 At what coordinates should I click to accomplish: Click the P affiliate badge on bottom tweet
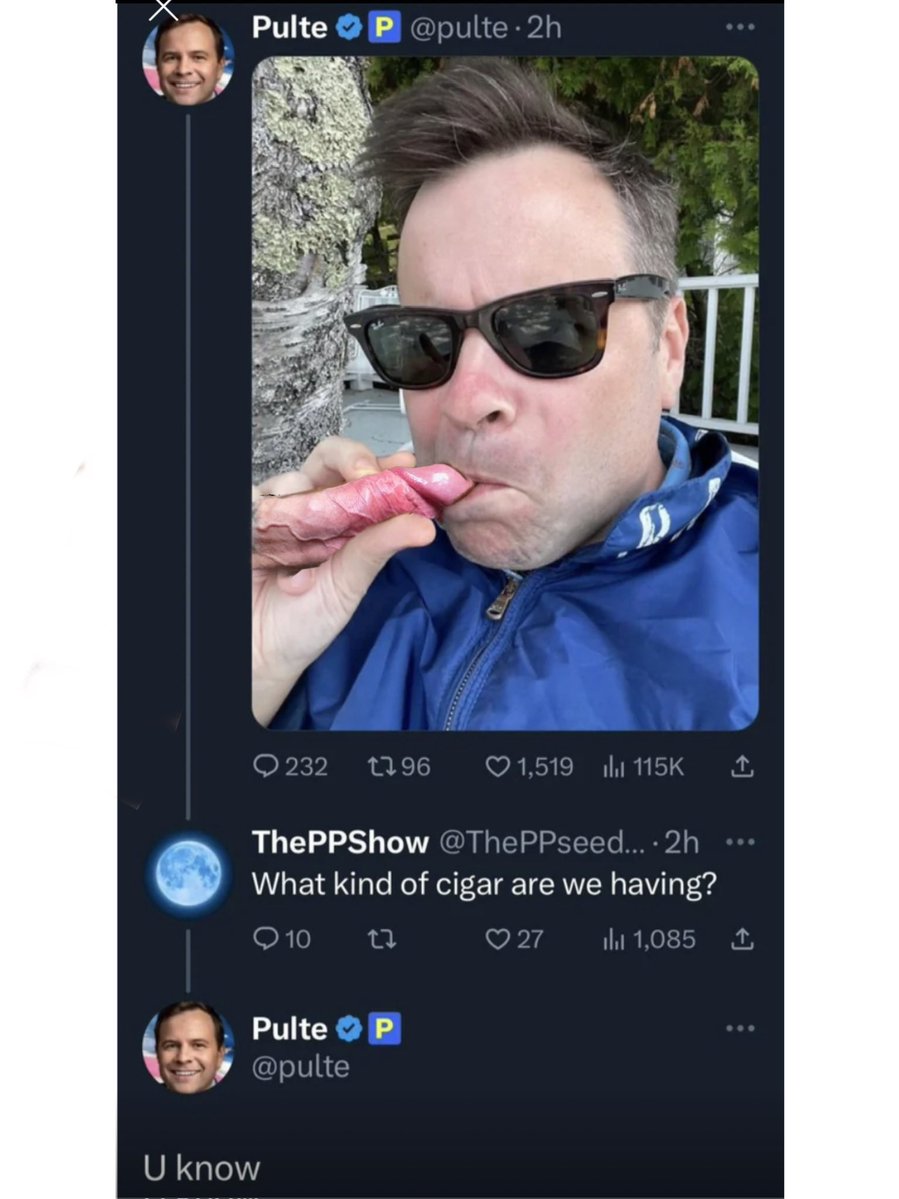tap(386, 1028)
